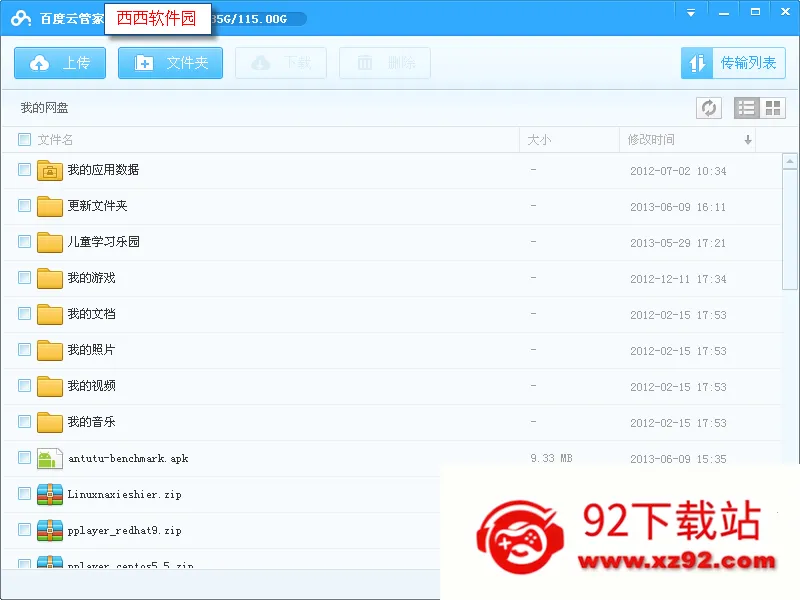Viewport: 800px width, 600px height.
Task: Sort files by 文件名 column
Action: point(55,140)
